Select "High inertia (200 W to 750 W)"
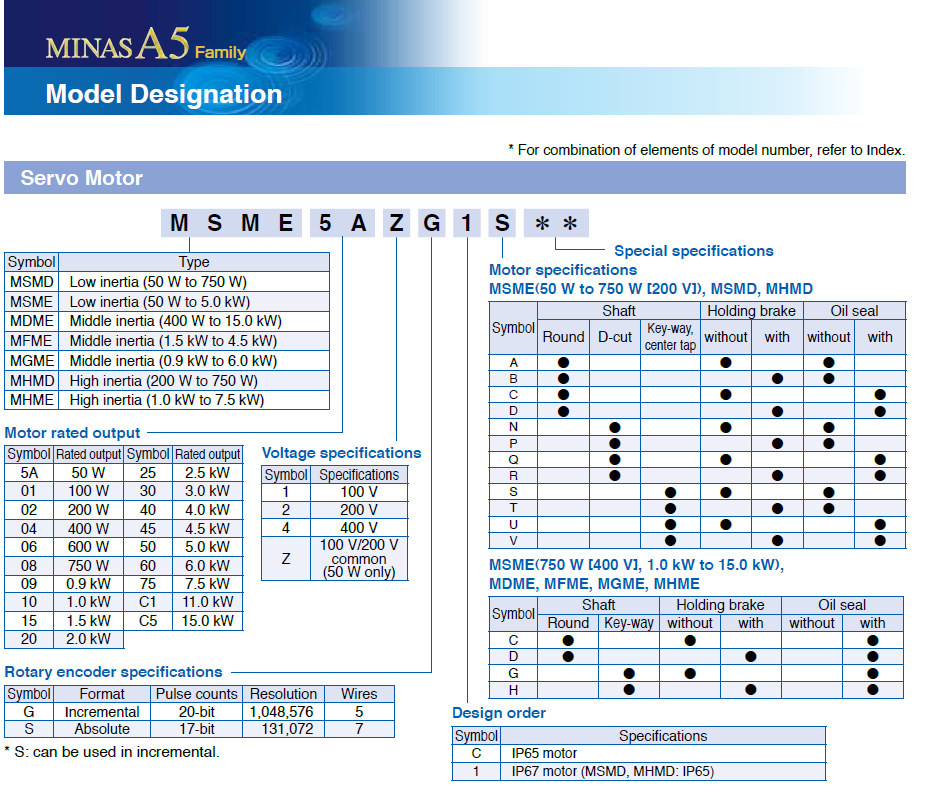 click(x=164, y=381)
